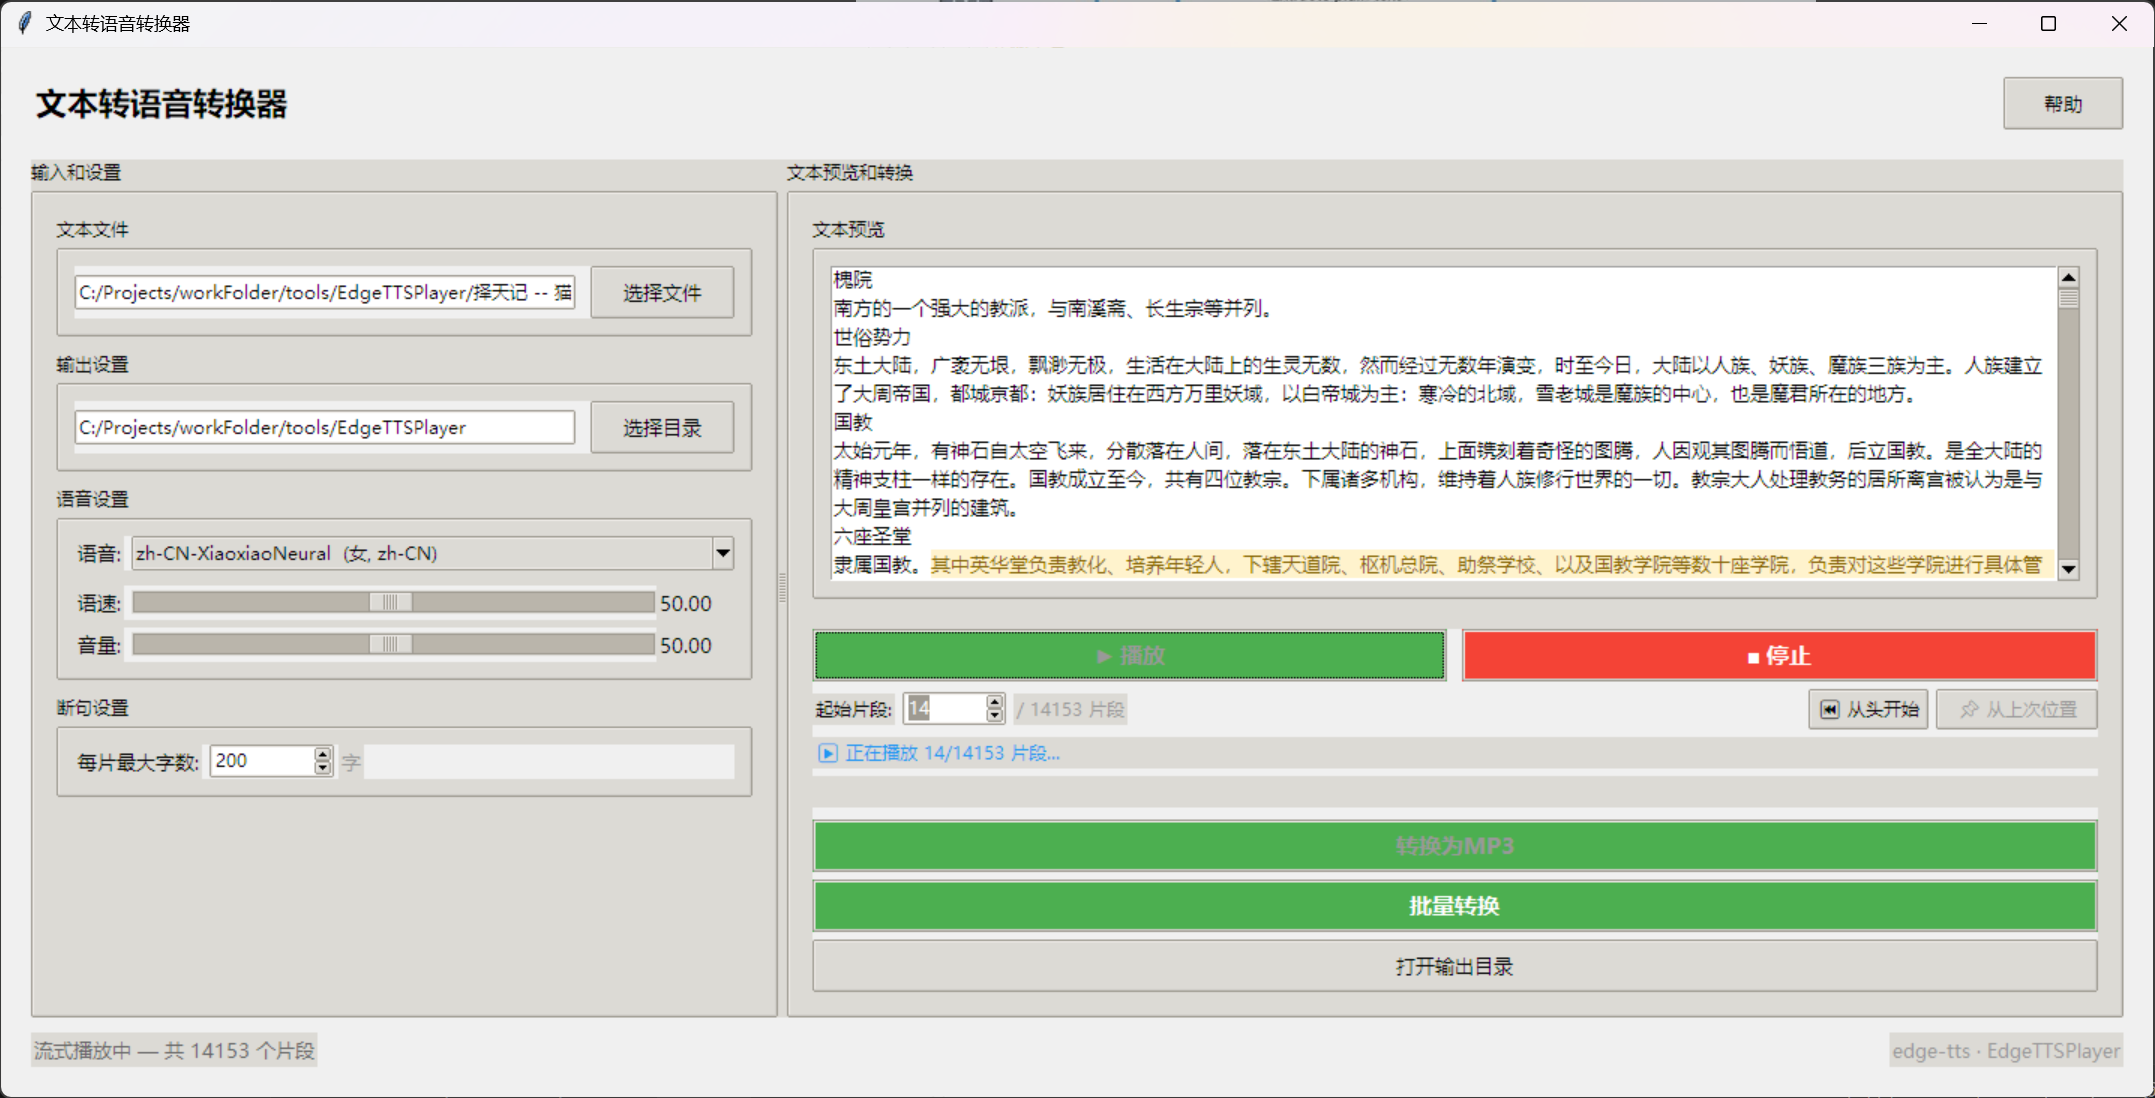Click the 批量转换 batch convert button

(x=1453, y=906)
